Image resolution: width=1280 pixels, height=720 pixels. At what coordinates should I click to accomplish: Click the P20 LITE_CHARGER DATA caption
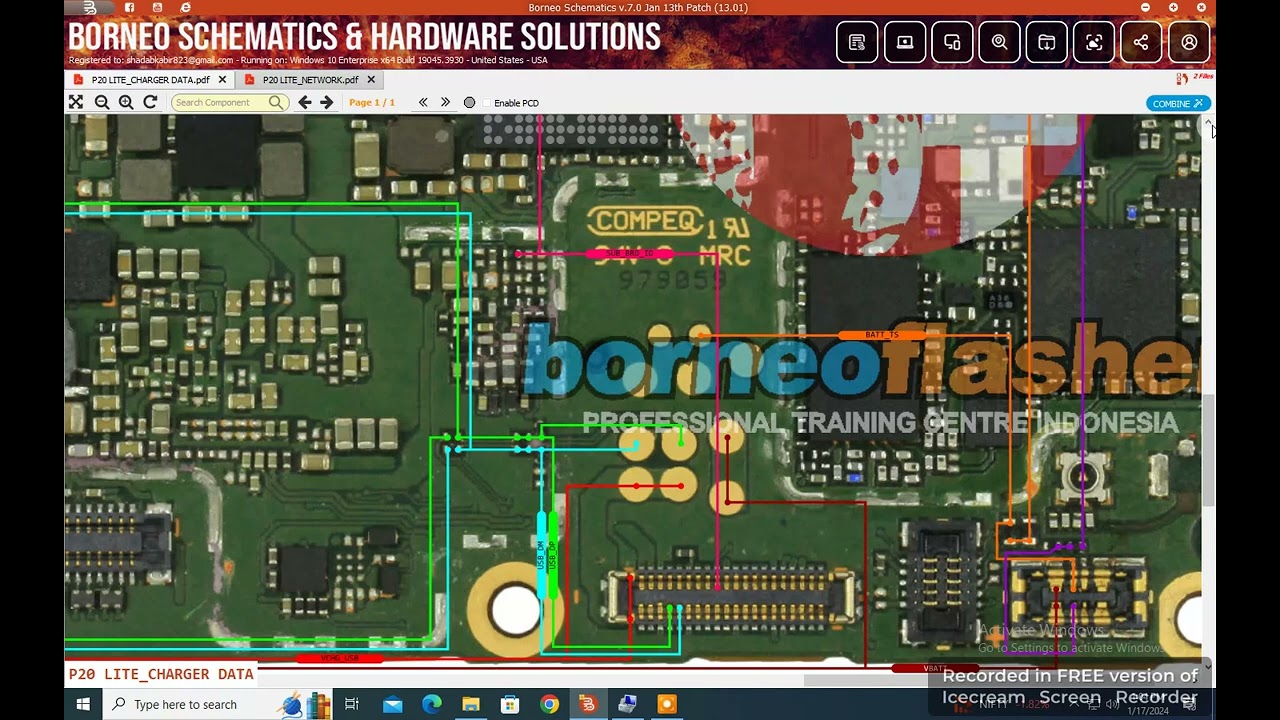pyautogui.click(x=161, y=674)
